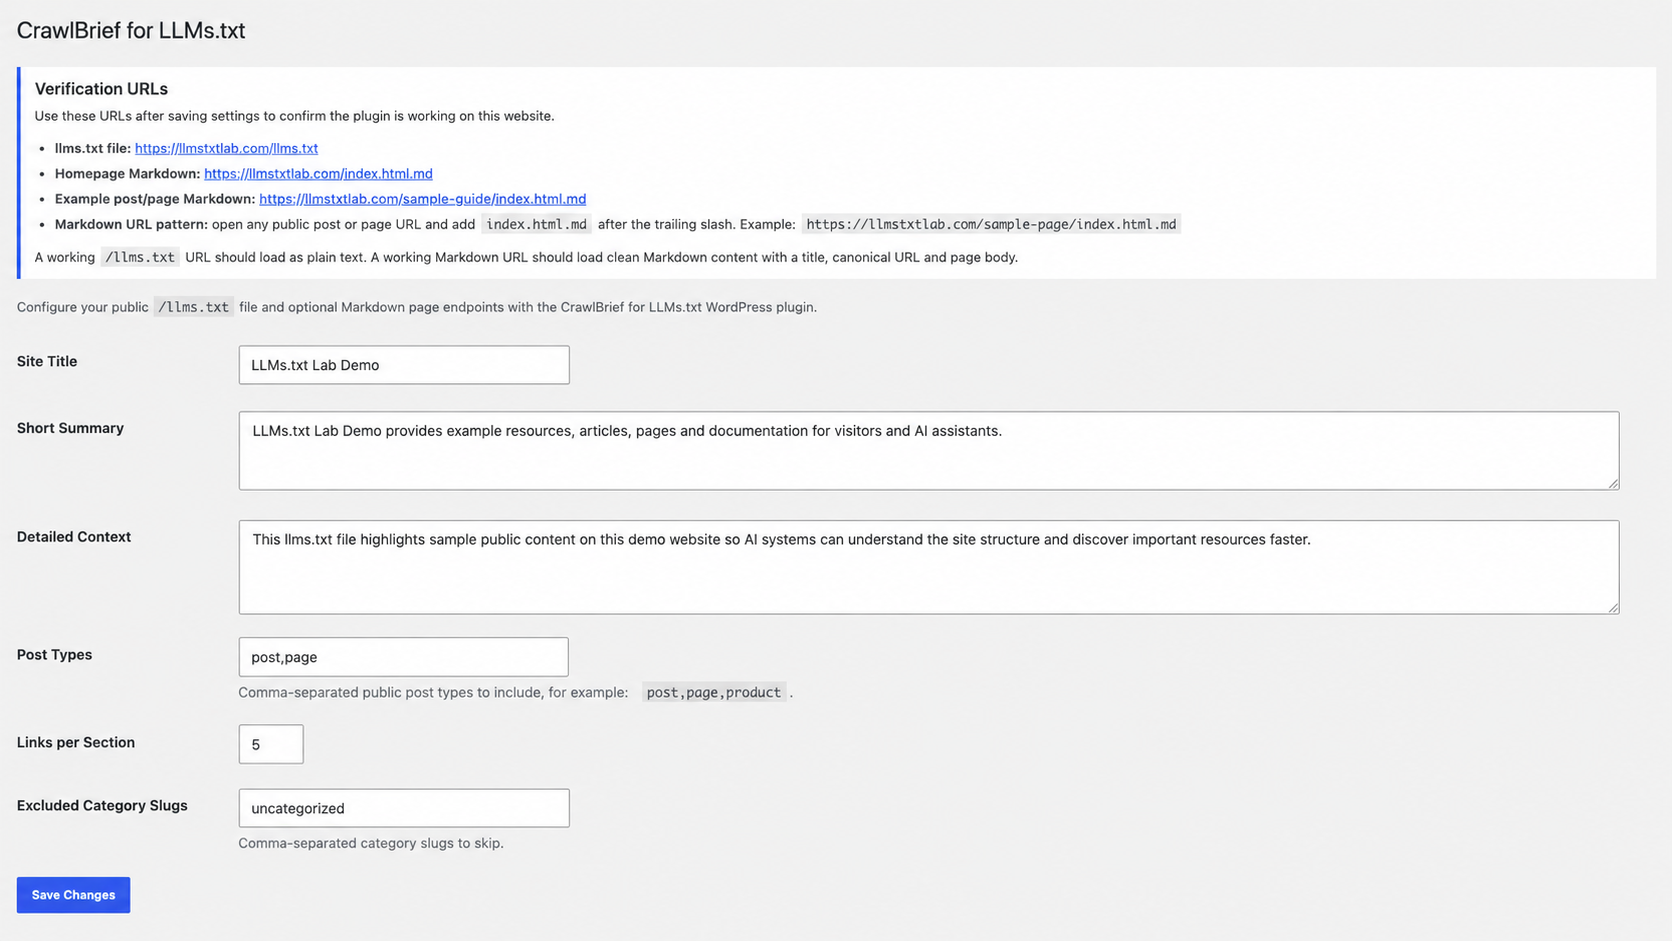
Task: Click the 'Verification URLs' heading
Action: coord(101,89)
